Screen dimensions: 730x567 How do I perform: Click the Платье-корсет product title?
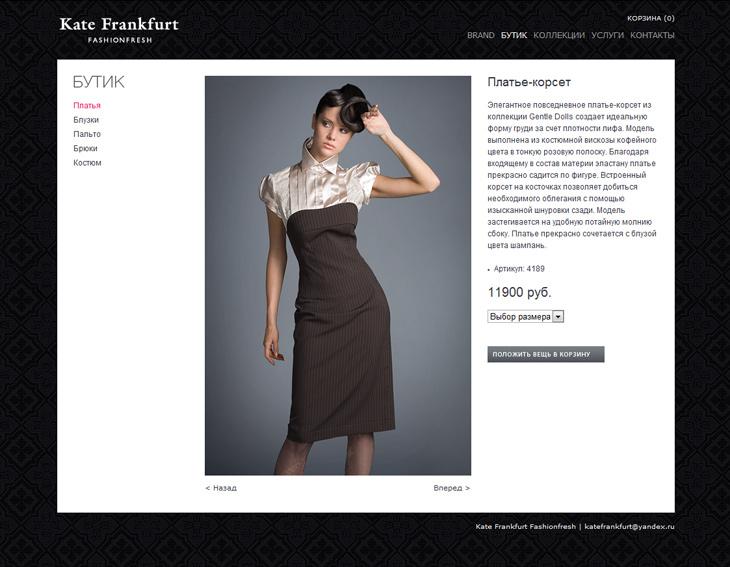pyautogui.click(x=529, y=82)
